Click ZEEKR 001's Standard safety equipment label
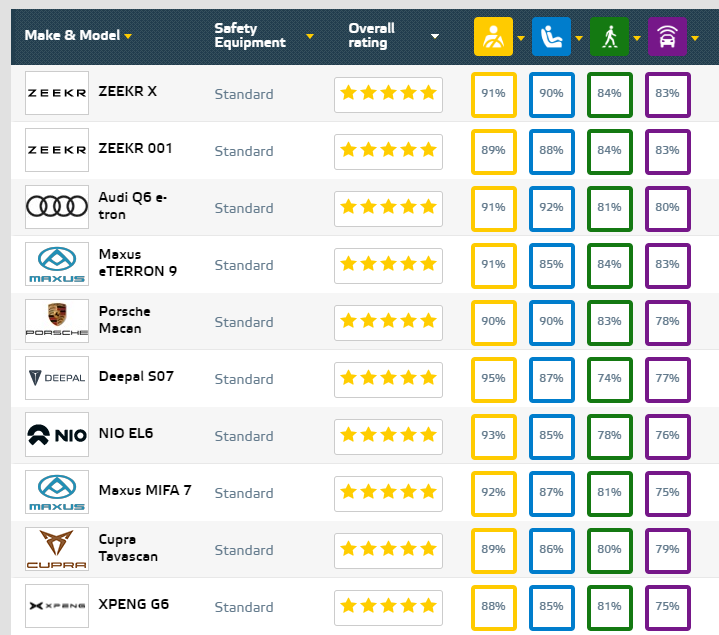 click(x=243, y=152)
